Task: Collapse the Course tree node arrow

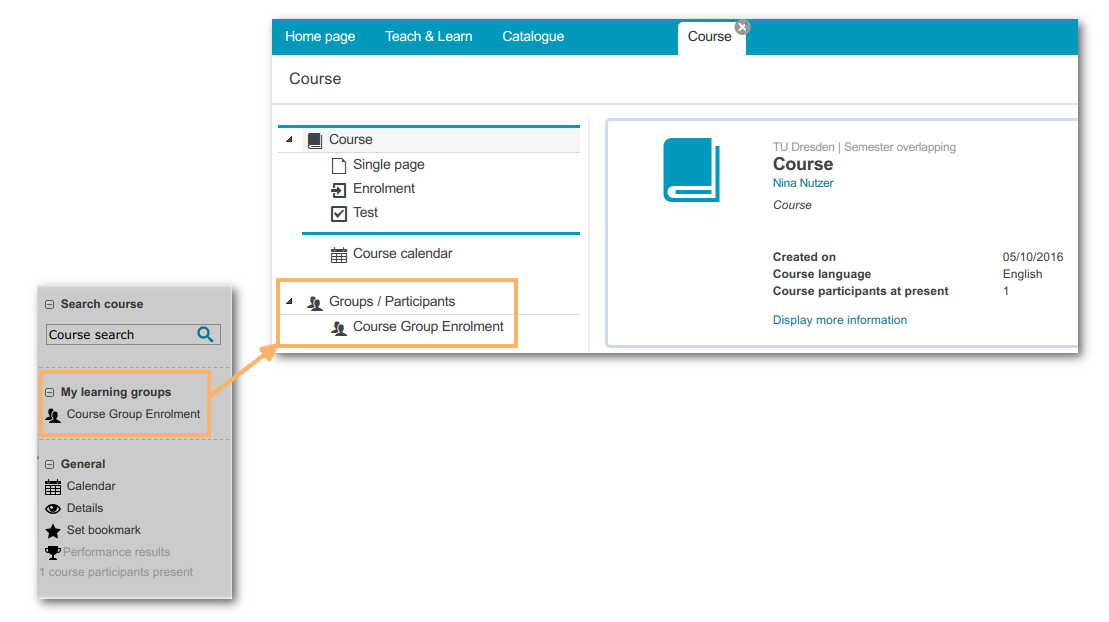Action: (x=289, y=140)
